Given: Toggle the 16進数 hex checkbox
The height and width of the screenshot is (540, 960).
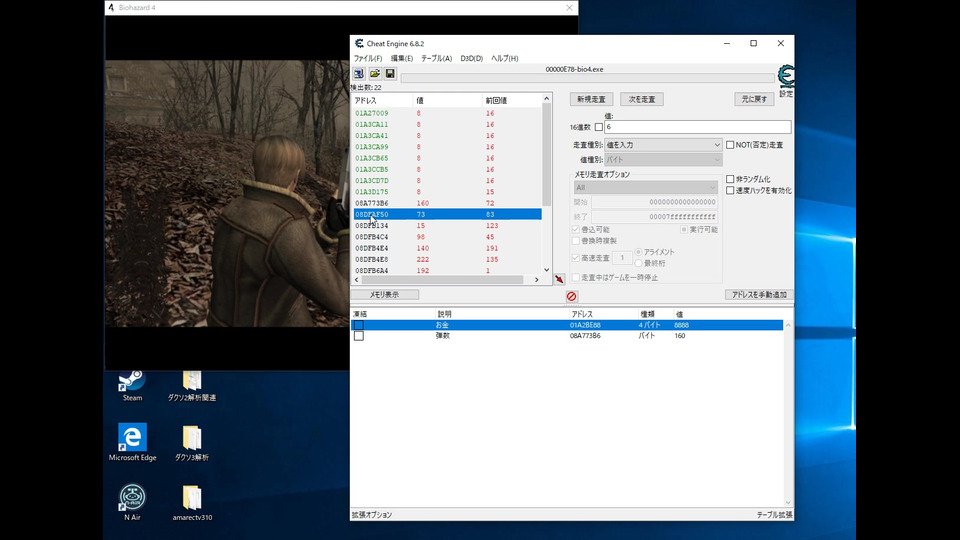Looking at the screenshot, I should [x=599, y=127].
